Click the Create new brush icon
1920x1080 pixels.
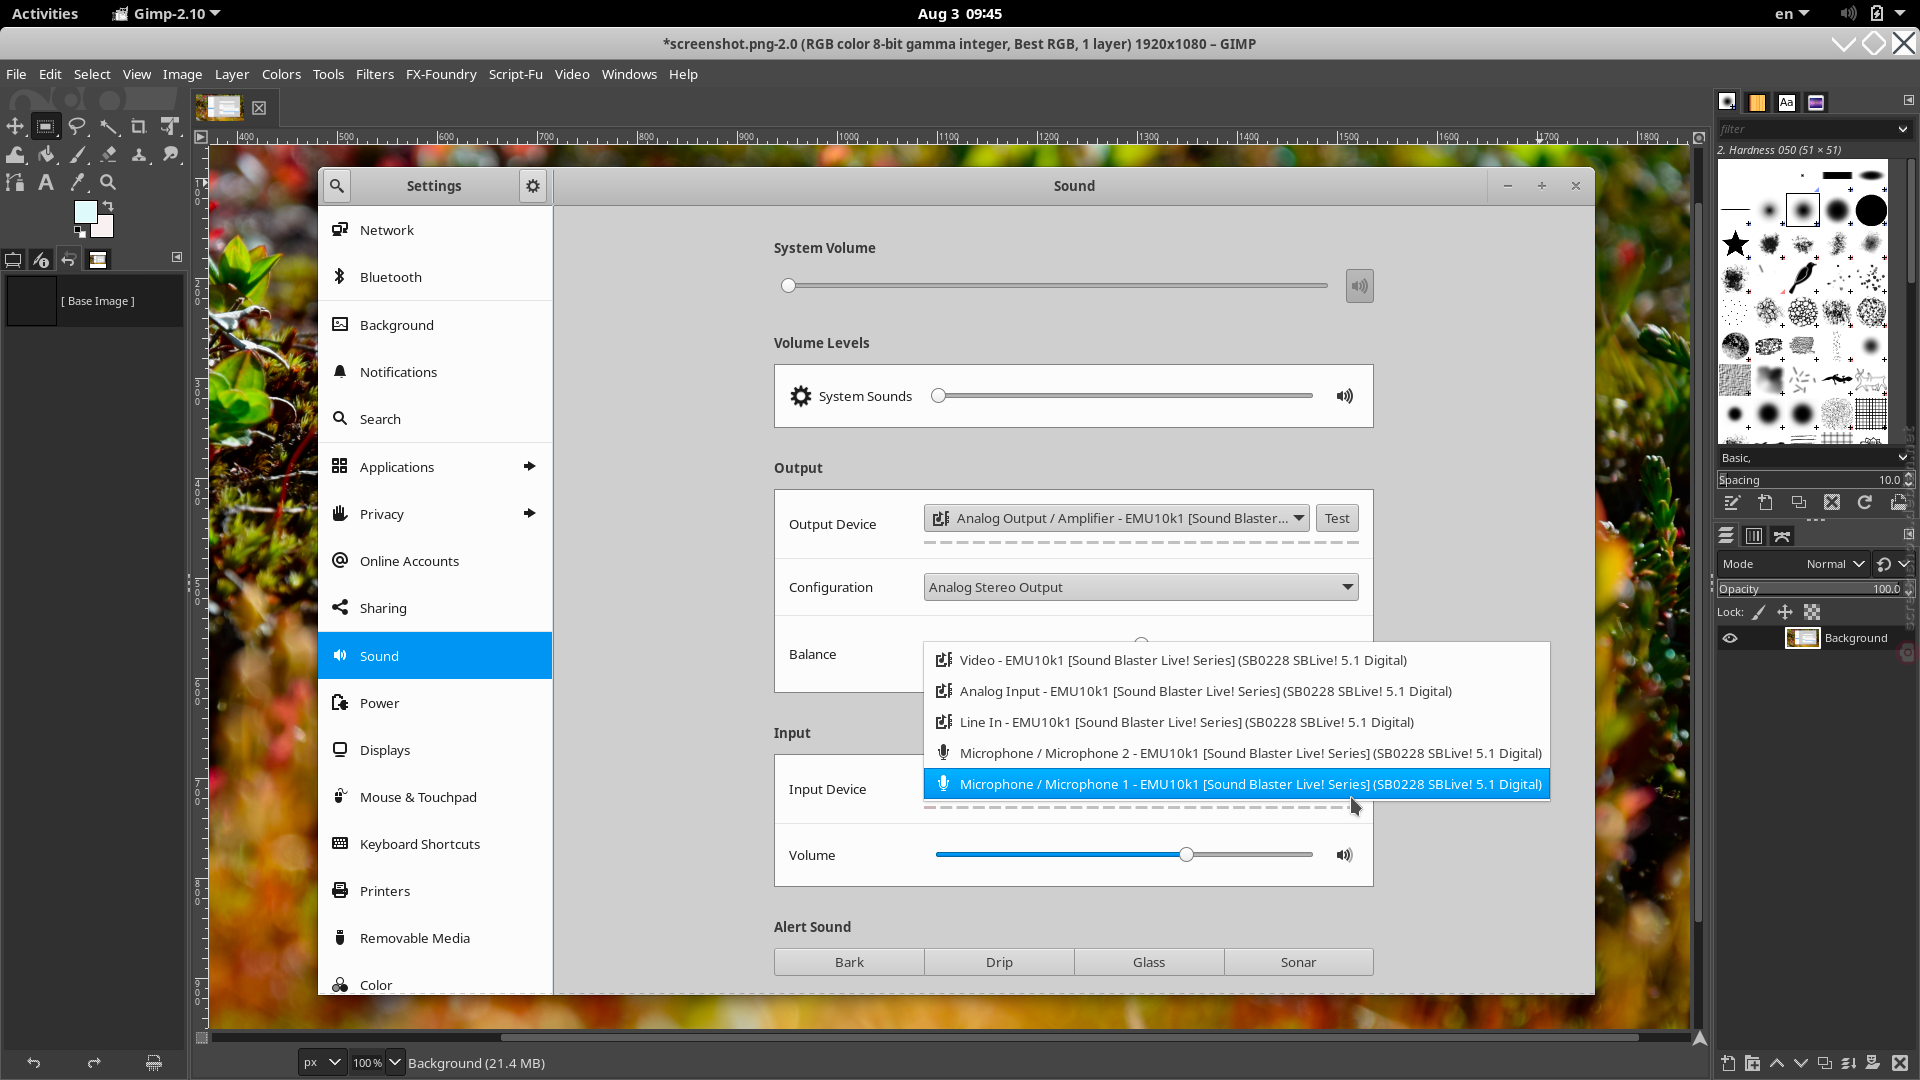(x=1765, y=503)
